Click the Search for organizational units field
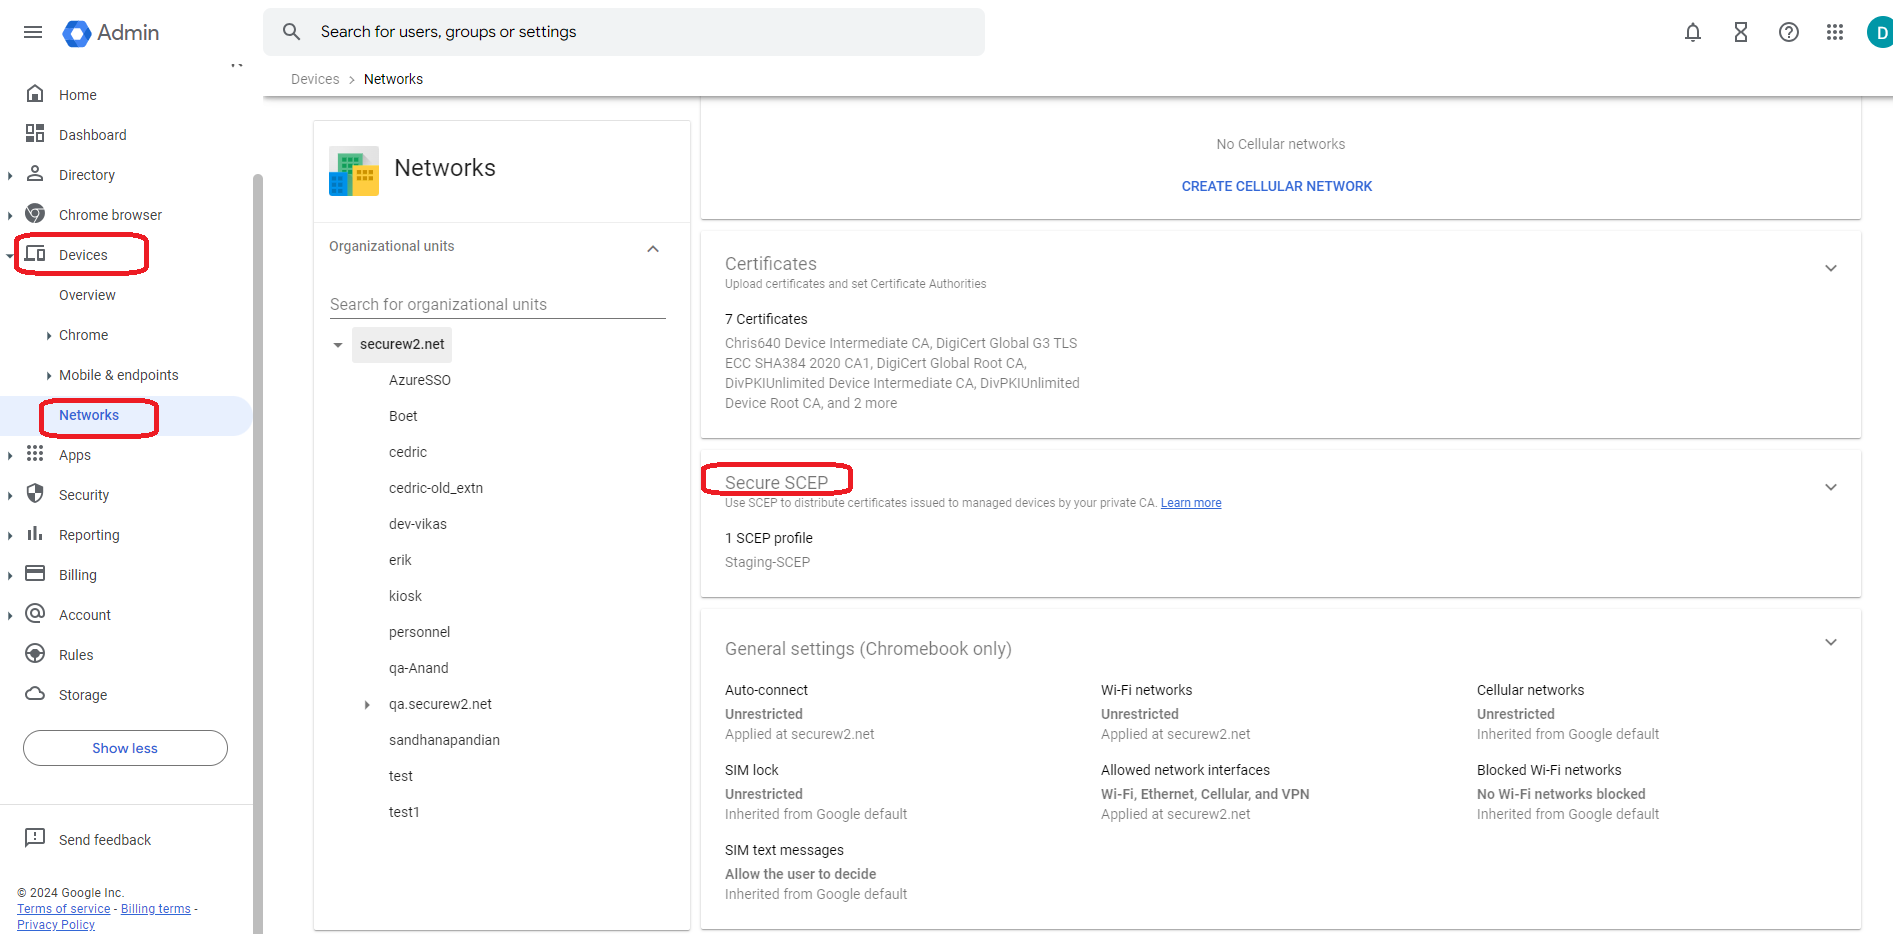Image resolution: width=1893 pixels, height=934 pixels. [x=497, y=304]
